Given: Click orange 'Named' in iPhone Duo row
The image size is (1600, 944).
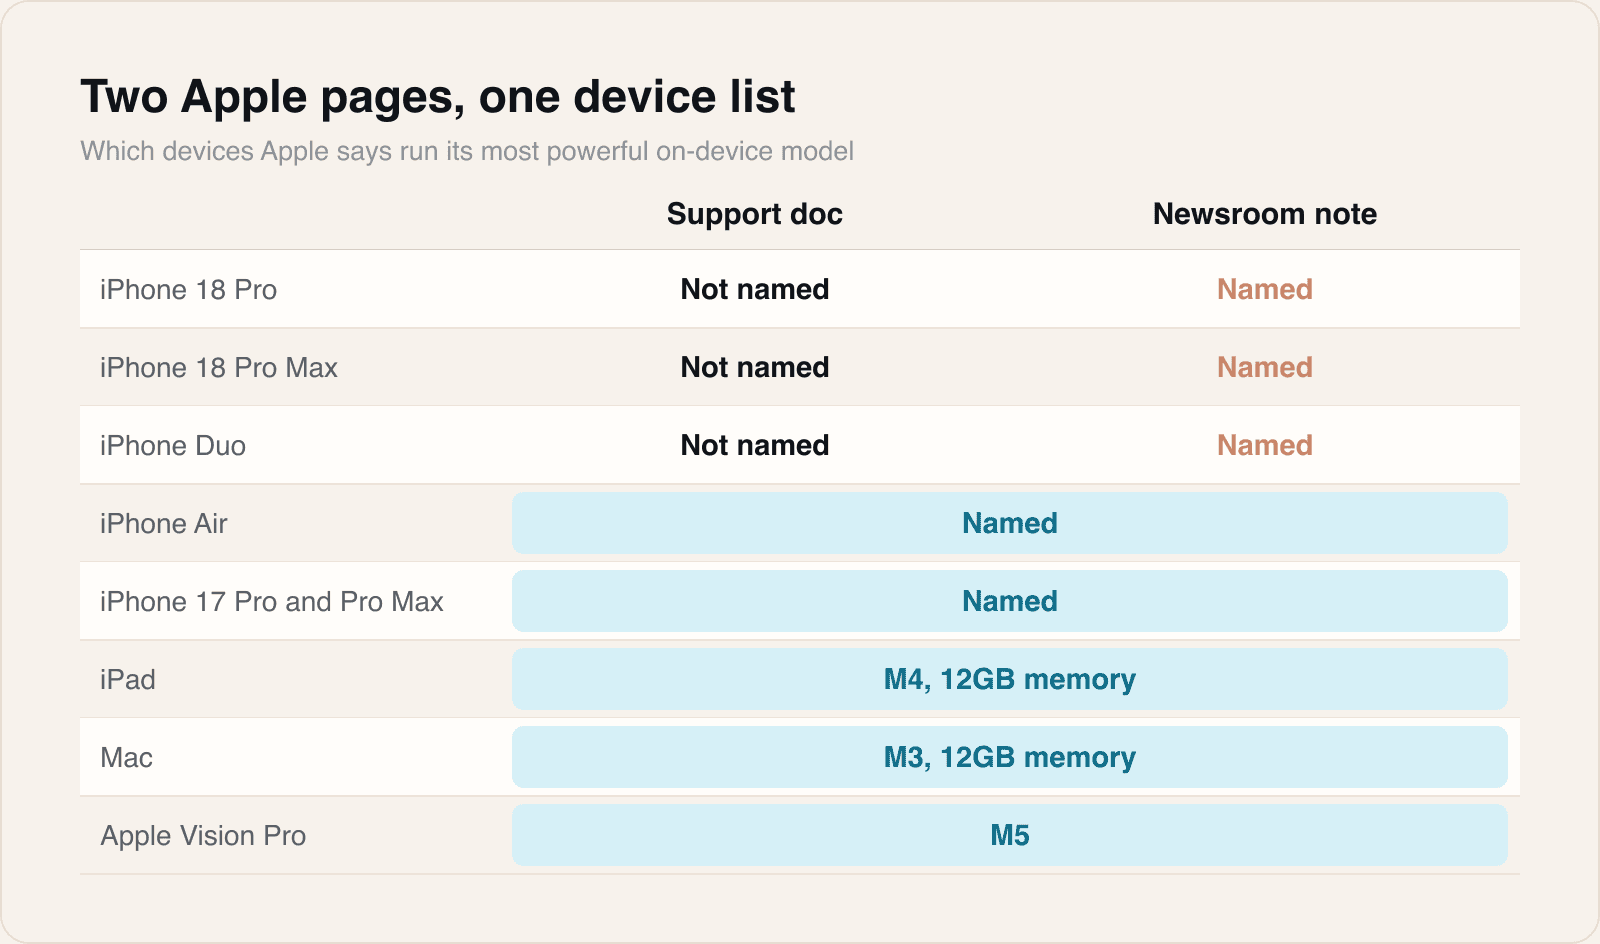Looking at the screenshot, I should click(x=1265, y=446).
